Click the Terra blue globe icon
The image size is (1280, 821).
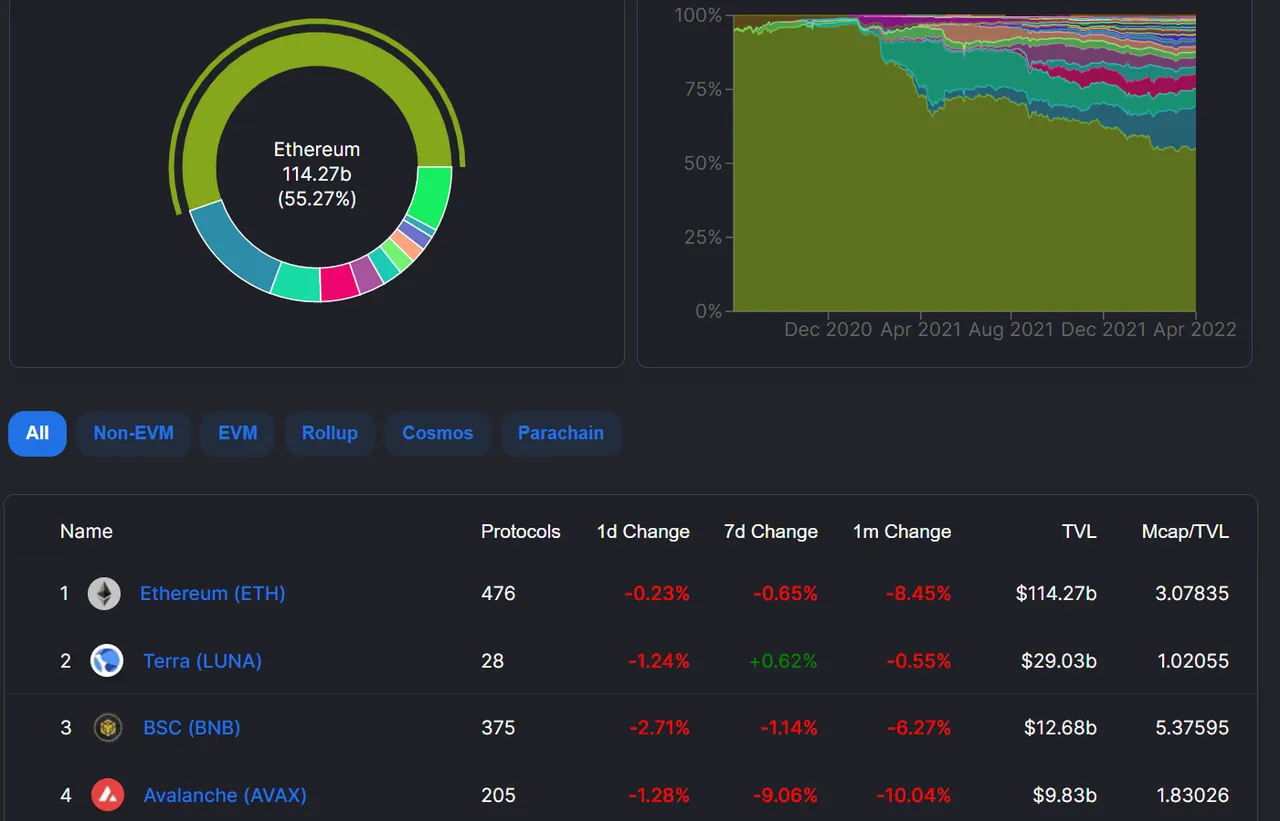coord(107,661)
